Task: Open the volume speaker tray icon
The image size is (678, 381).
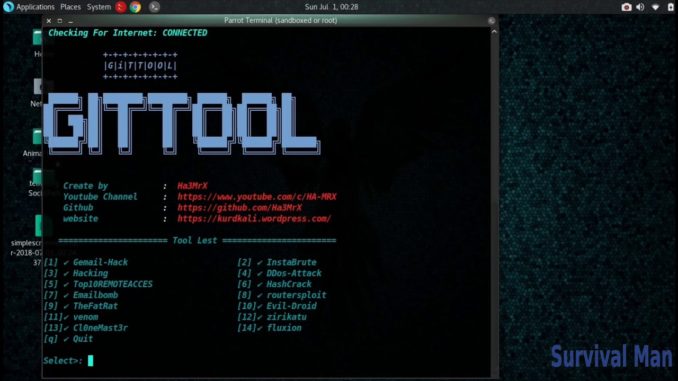Action: tap(640, 7)
